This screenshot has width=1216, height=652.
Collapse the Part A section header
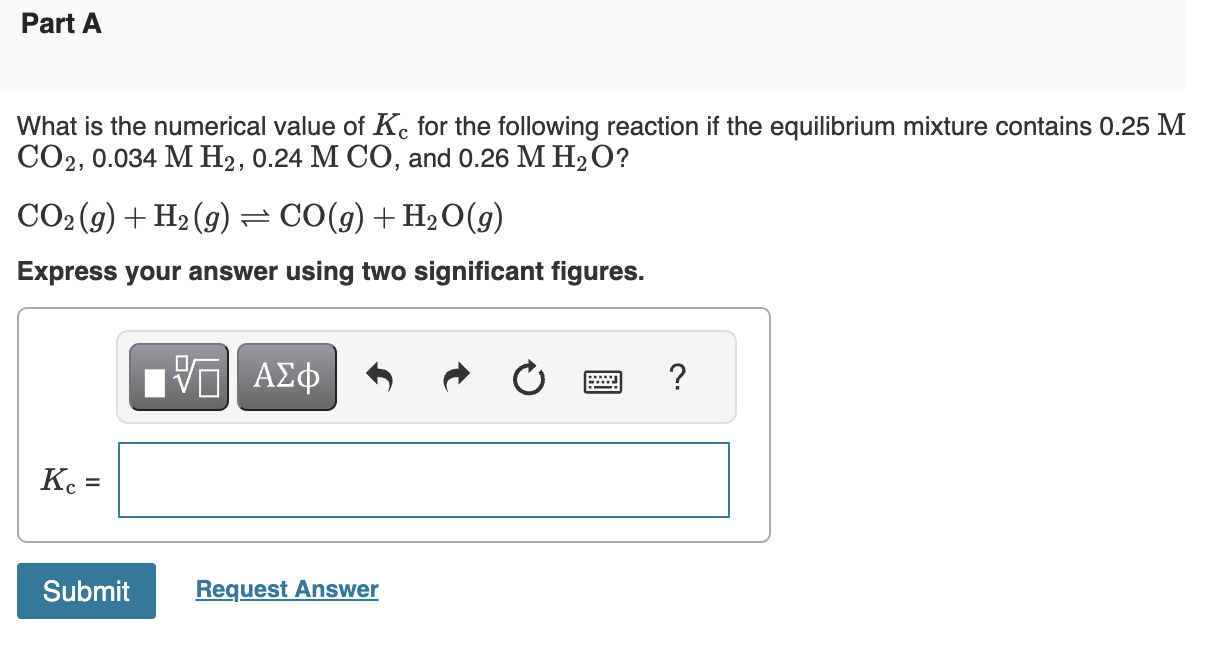(61, 23)
